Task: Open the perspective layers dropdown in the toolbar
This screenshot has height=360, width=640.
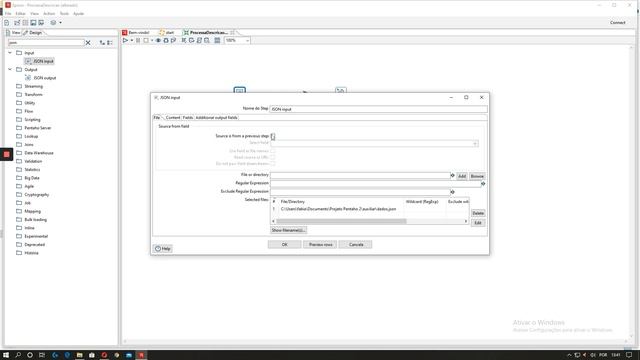Action: (x=60, y=23)
